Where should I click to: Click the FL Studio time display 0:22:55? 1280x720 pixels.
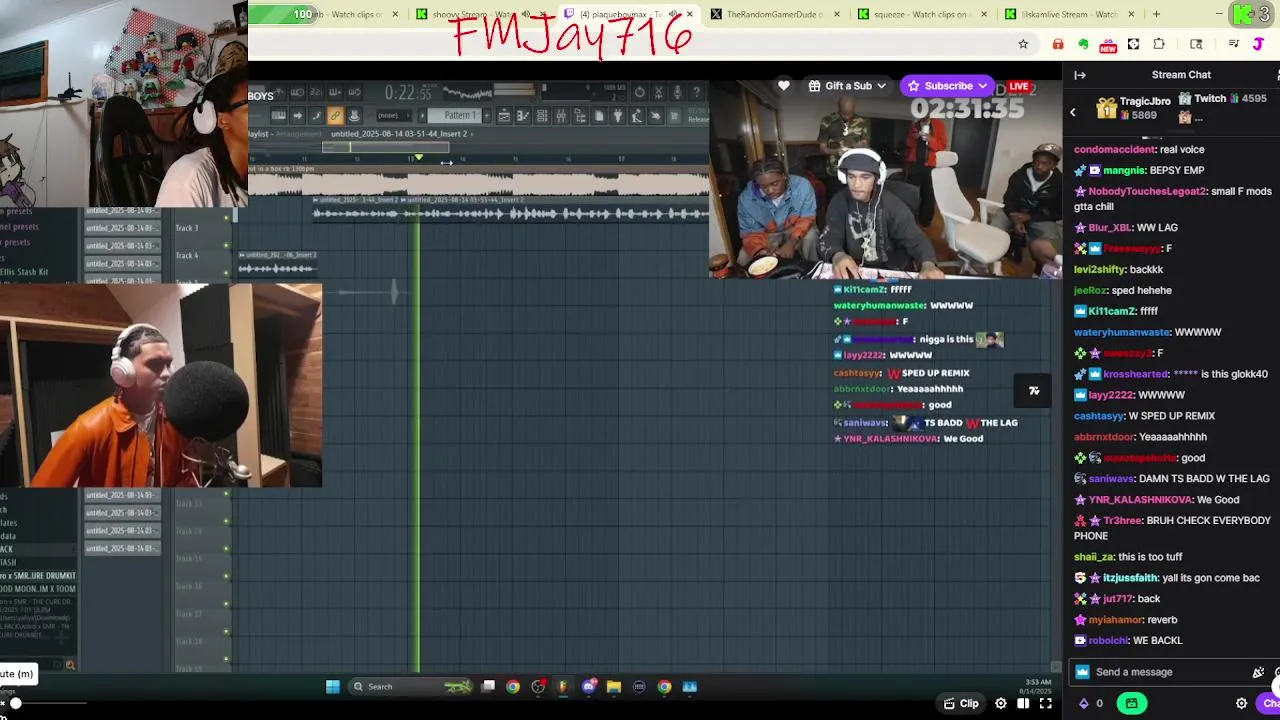tap(408, 93)
